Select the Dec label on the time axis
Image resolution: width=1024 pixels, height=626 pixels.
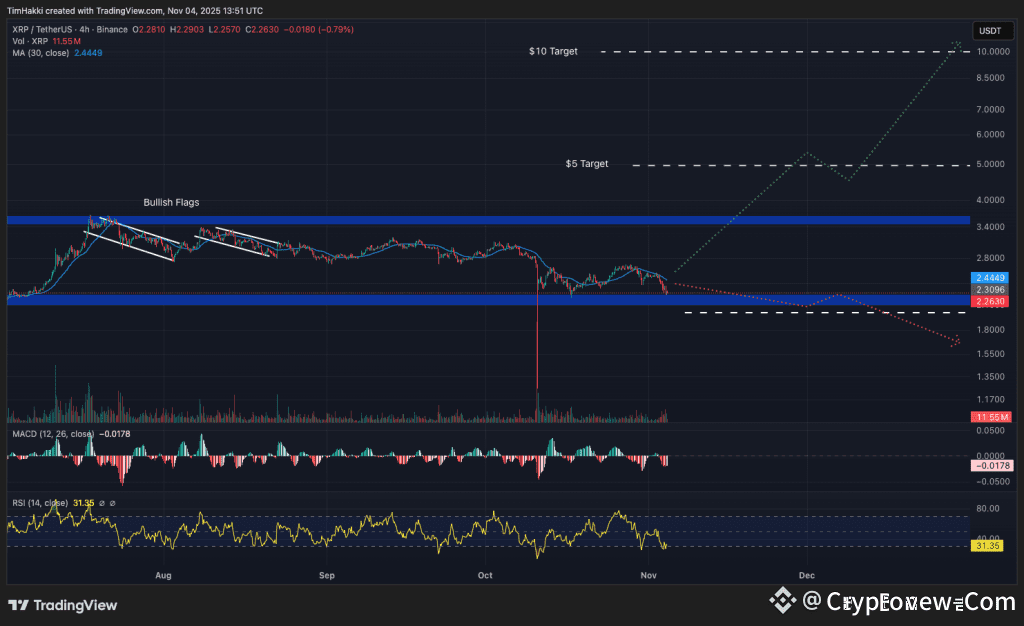pyautogui.click(x=806, y=575)
